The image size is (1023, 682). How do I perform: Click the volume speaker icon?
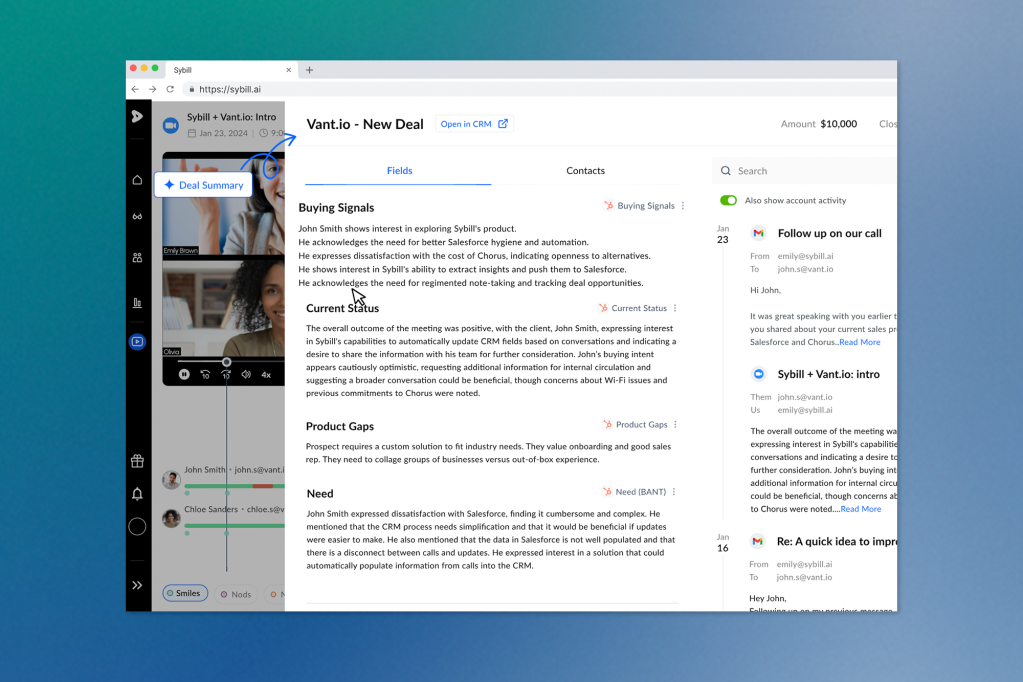pos(246,374)
